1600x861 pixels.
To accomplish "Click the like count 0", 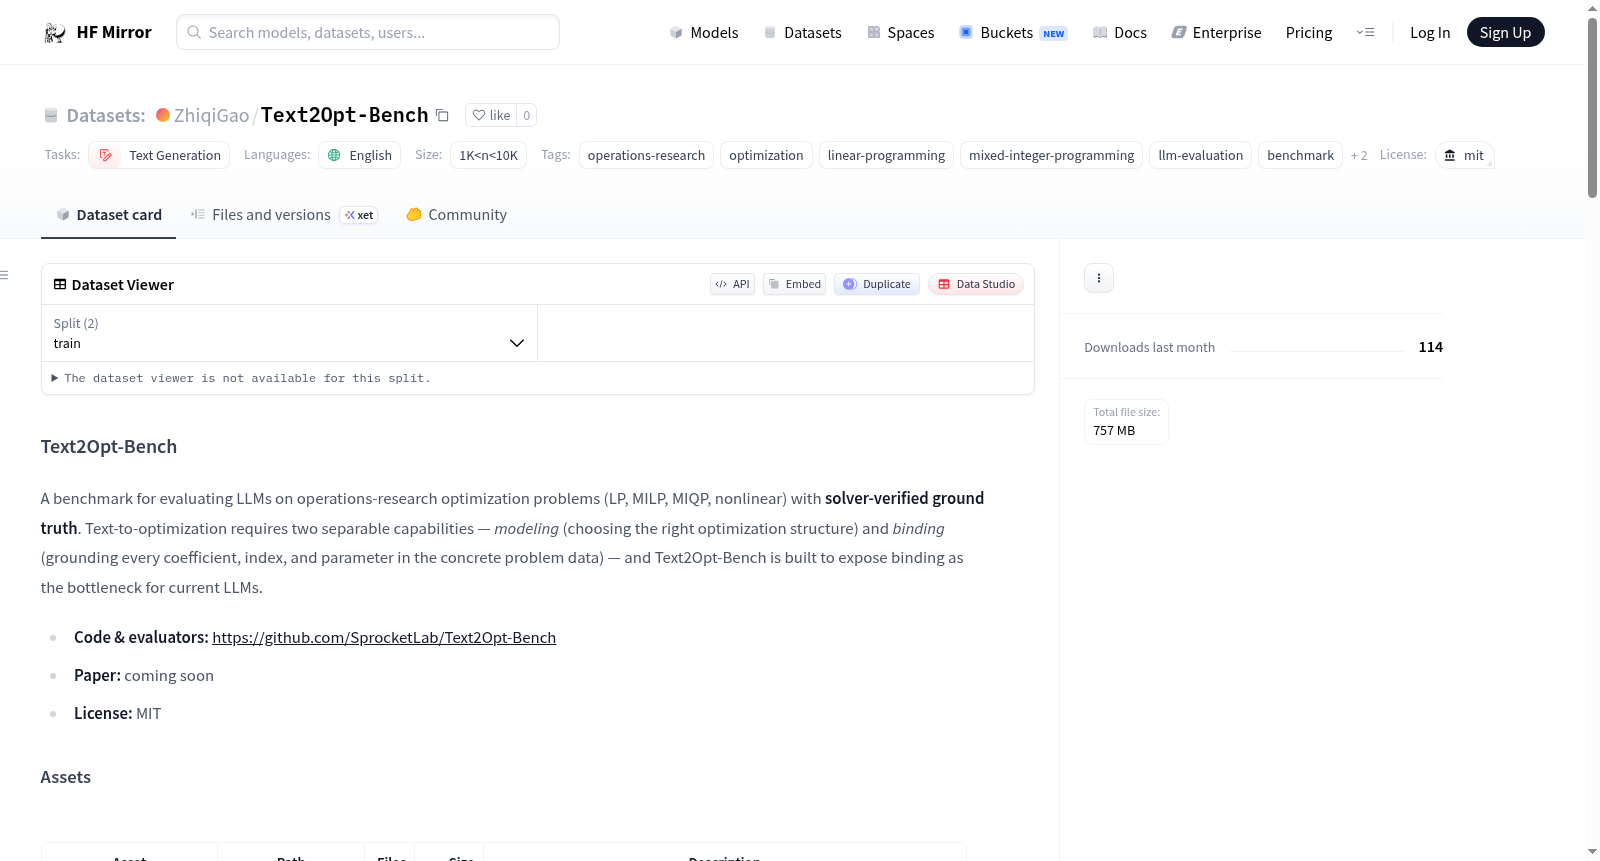I will point(527,115).
